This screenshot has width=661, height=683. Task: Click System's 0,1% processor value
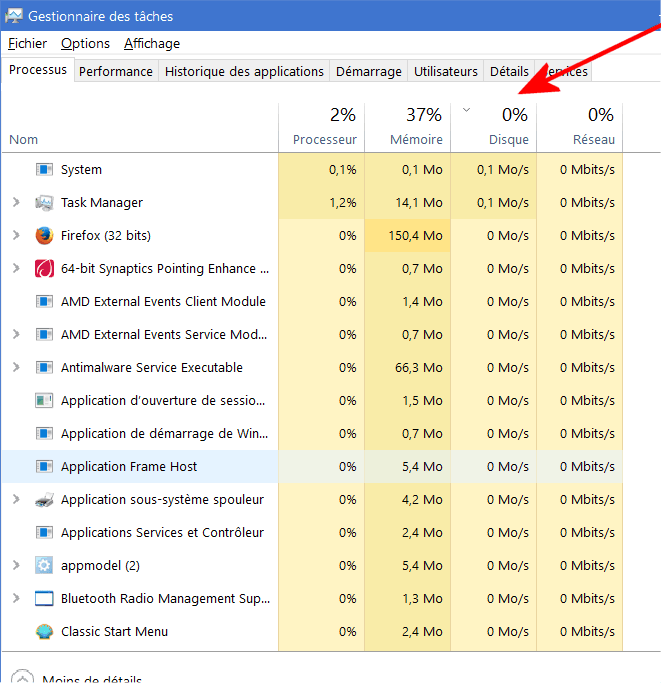click(x=343, y=169)
